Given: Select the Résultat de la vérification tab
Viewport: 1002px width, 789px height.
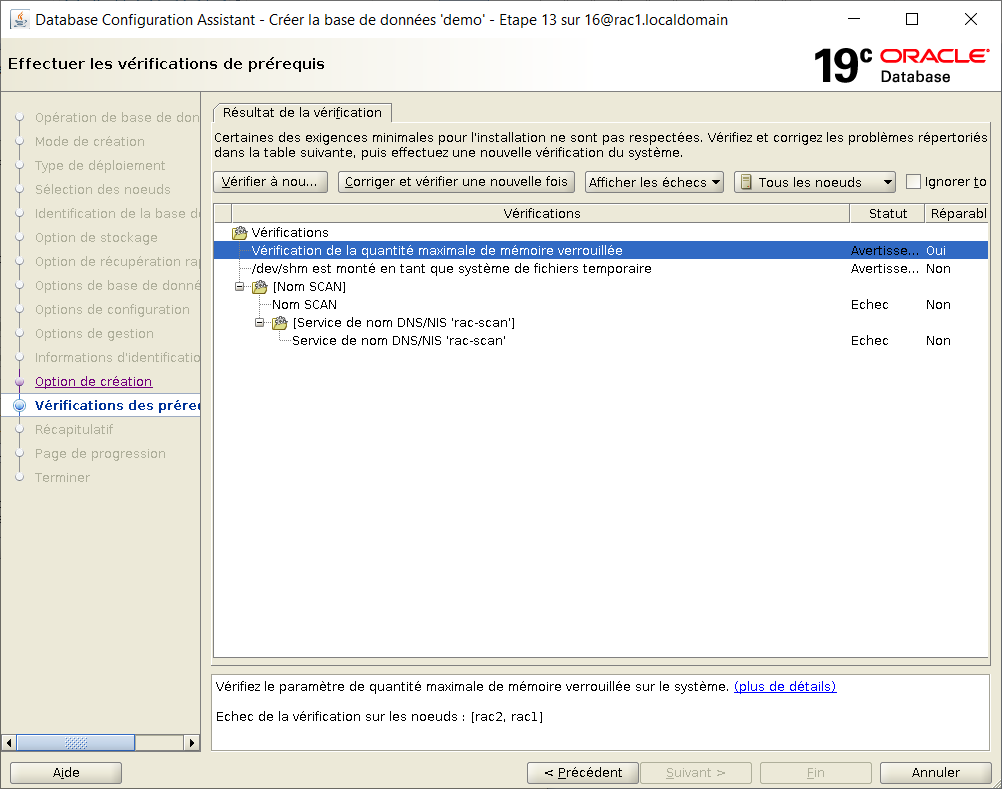Looking at the screenshot, I should click(x=302, y=112).
